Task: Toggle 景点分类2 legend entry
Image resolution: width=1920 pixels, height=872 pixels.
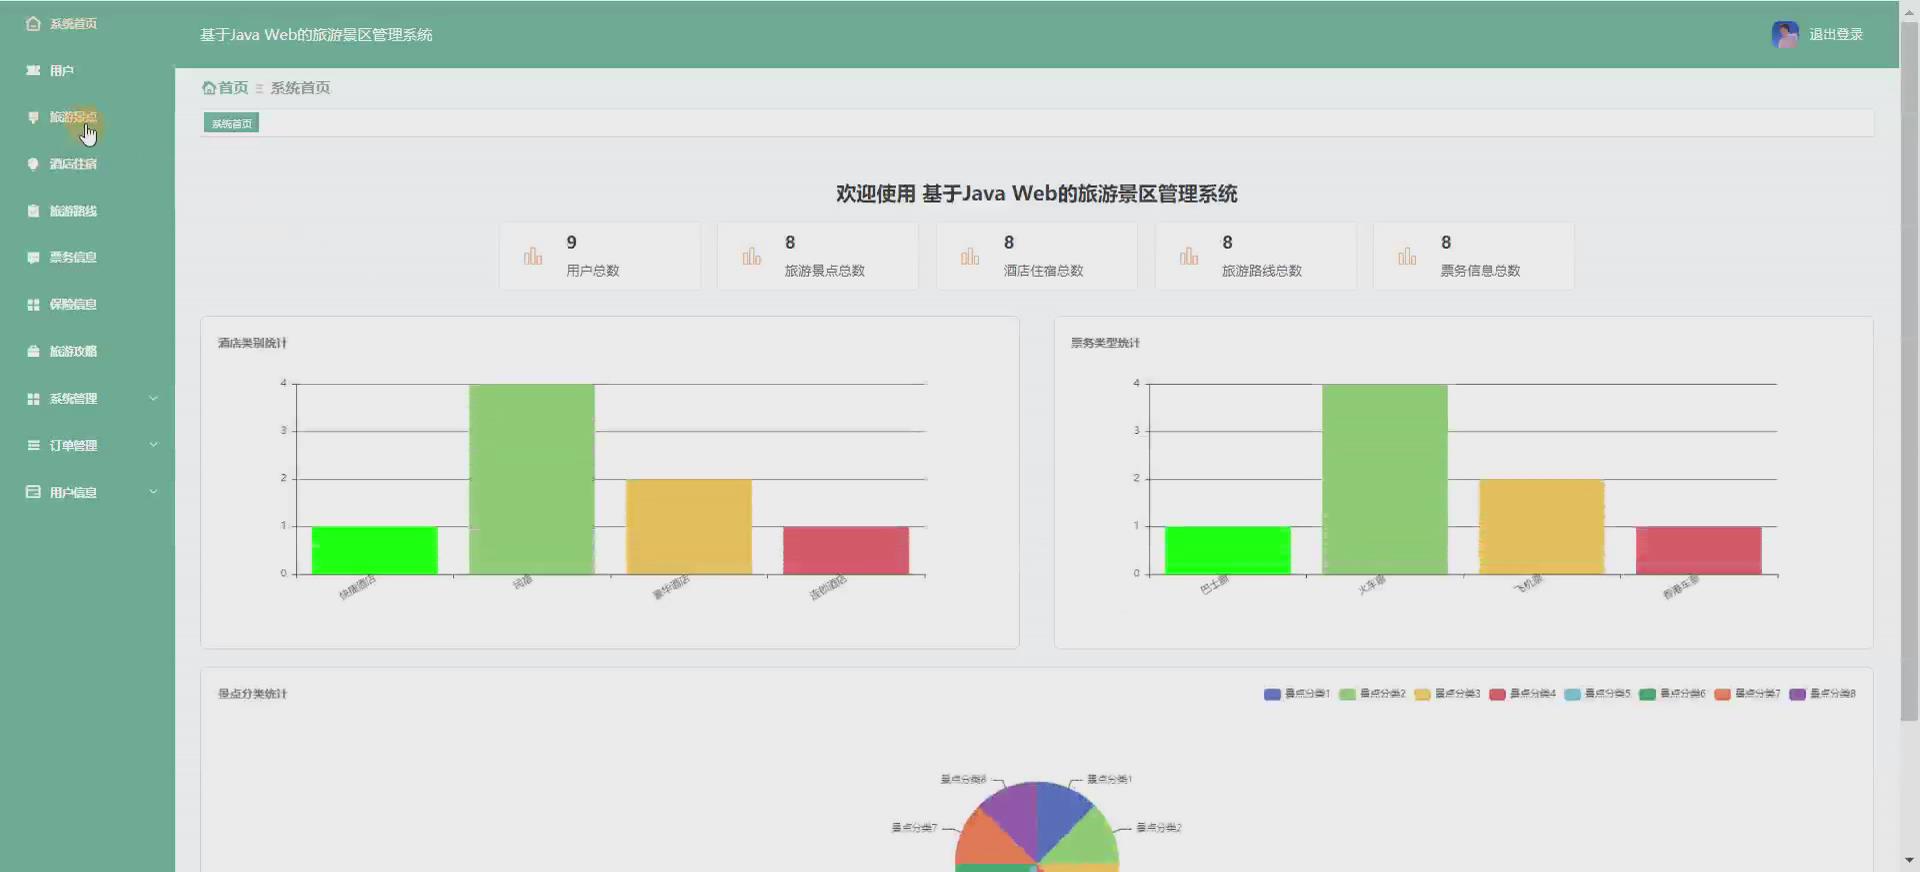Action: 1372,694
